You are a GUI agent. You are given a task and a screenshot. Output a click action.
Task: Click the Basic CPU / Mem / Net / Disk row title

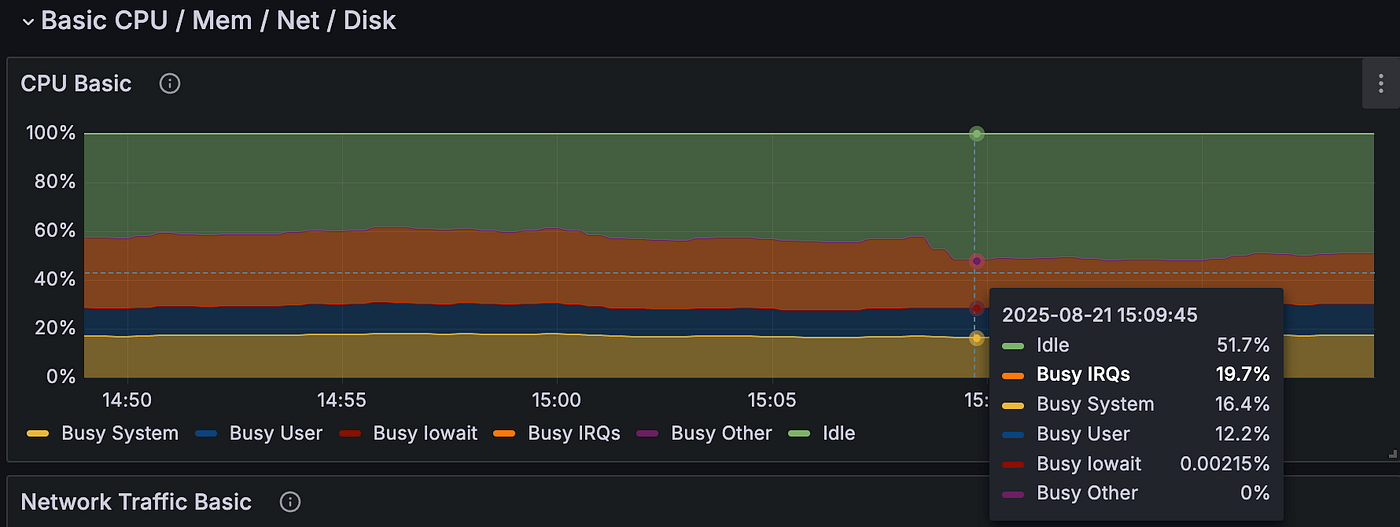[x=219, y=20]
